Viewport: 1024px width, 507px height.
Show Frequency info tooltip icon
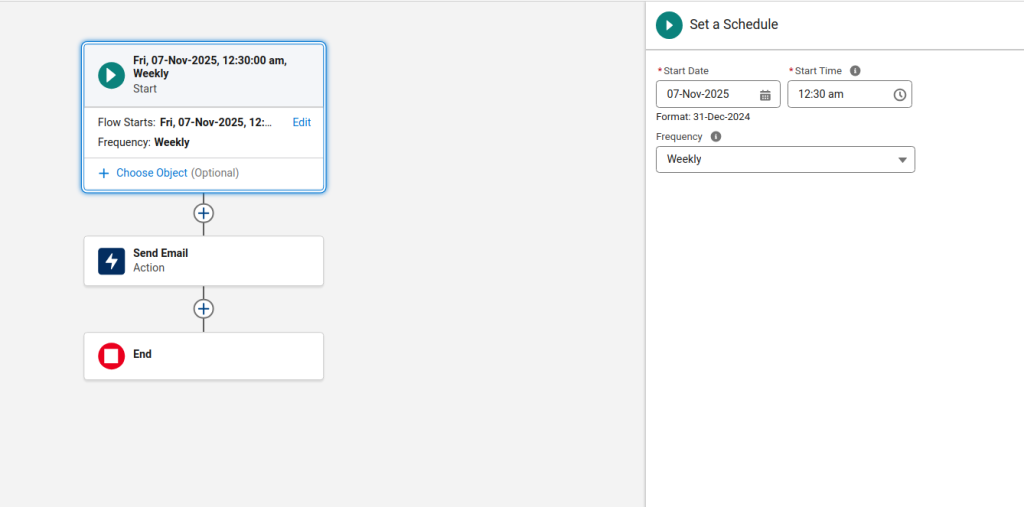point(716,137)
